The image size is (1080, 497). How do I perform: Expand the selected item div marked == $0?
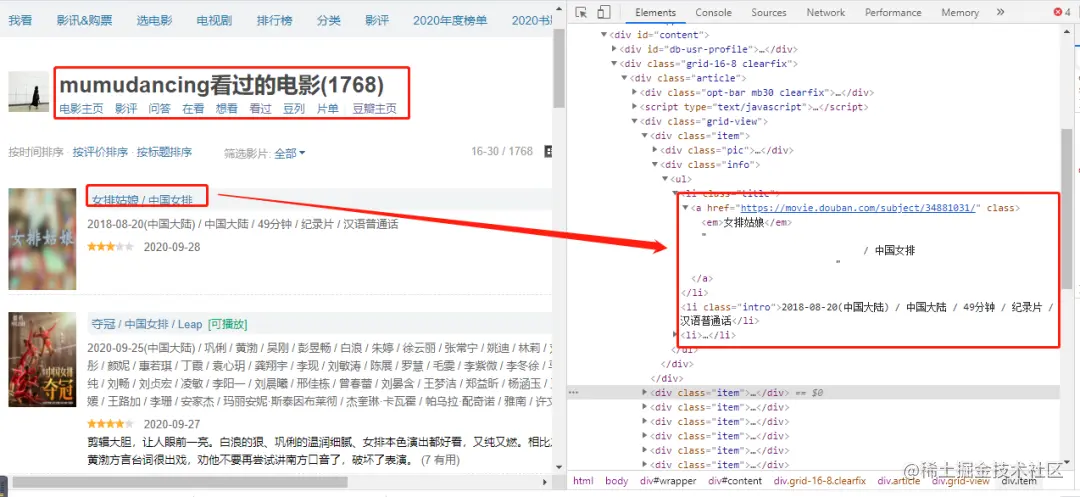point(645,392)
